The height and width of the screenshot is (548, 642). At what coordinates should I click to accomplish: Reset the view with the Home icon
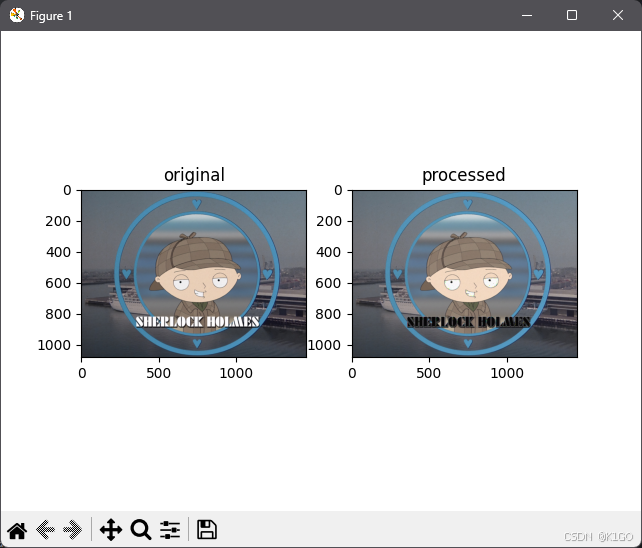pyautogui.click(x=17, y=530)
